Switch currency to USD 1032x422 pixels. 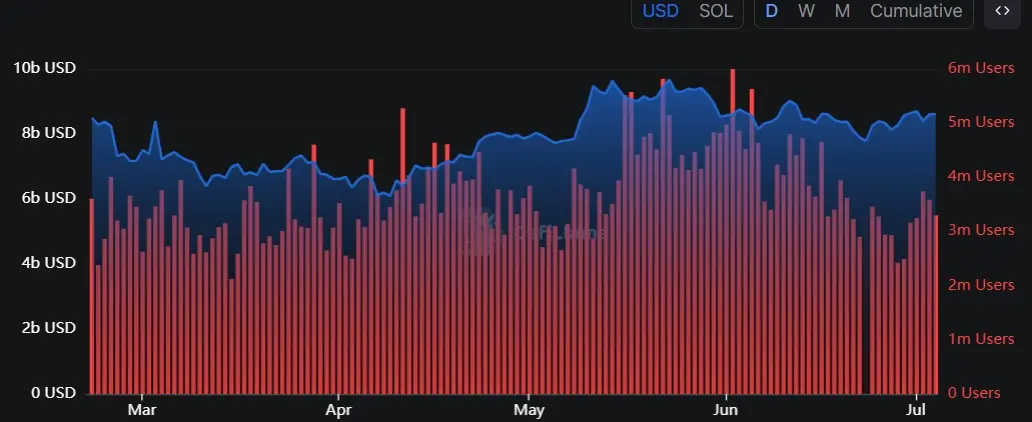(x=660, y=11)
